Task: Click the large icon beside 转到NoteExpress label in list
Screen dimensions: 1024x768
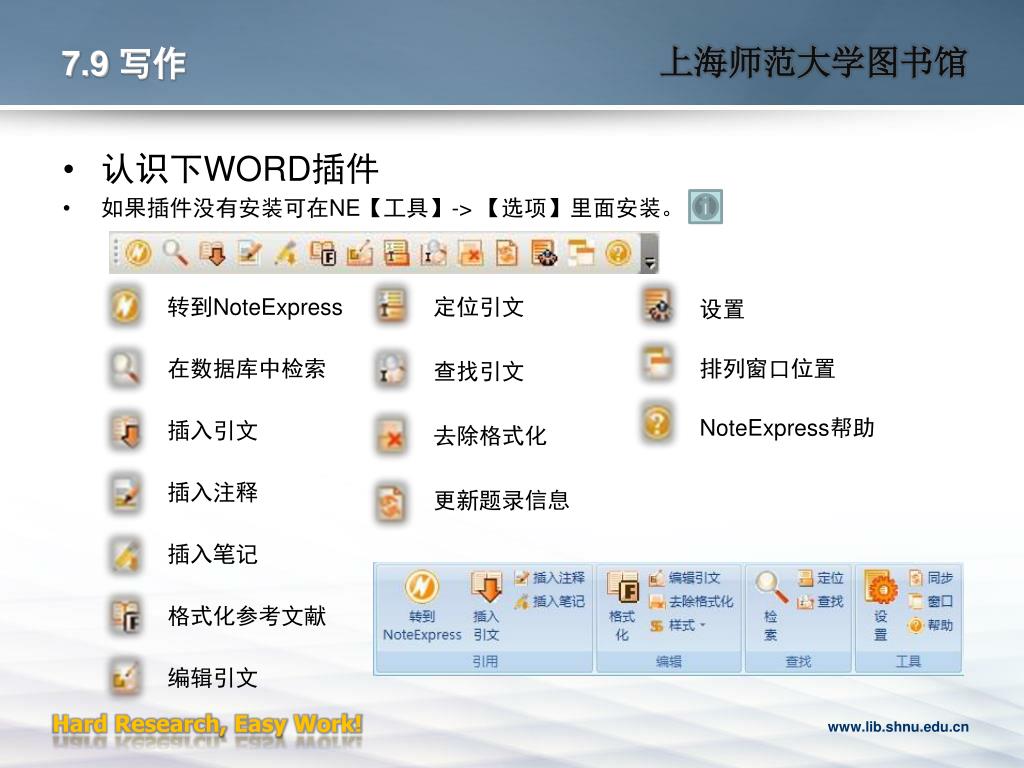Action: [x=125, y=305]
